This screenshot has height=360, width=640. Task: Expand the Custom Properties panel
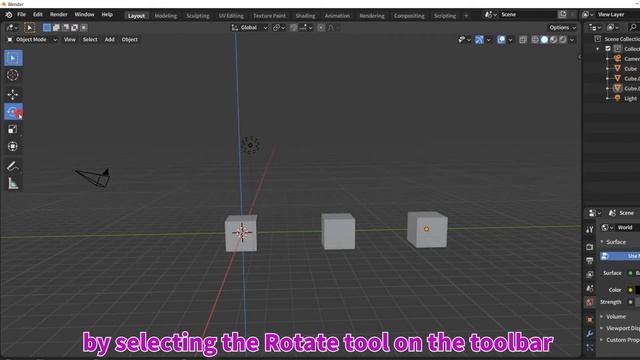pos(602,340)
